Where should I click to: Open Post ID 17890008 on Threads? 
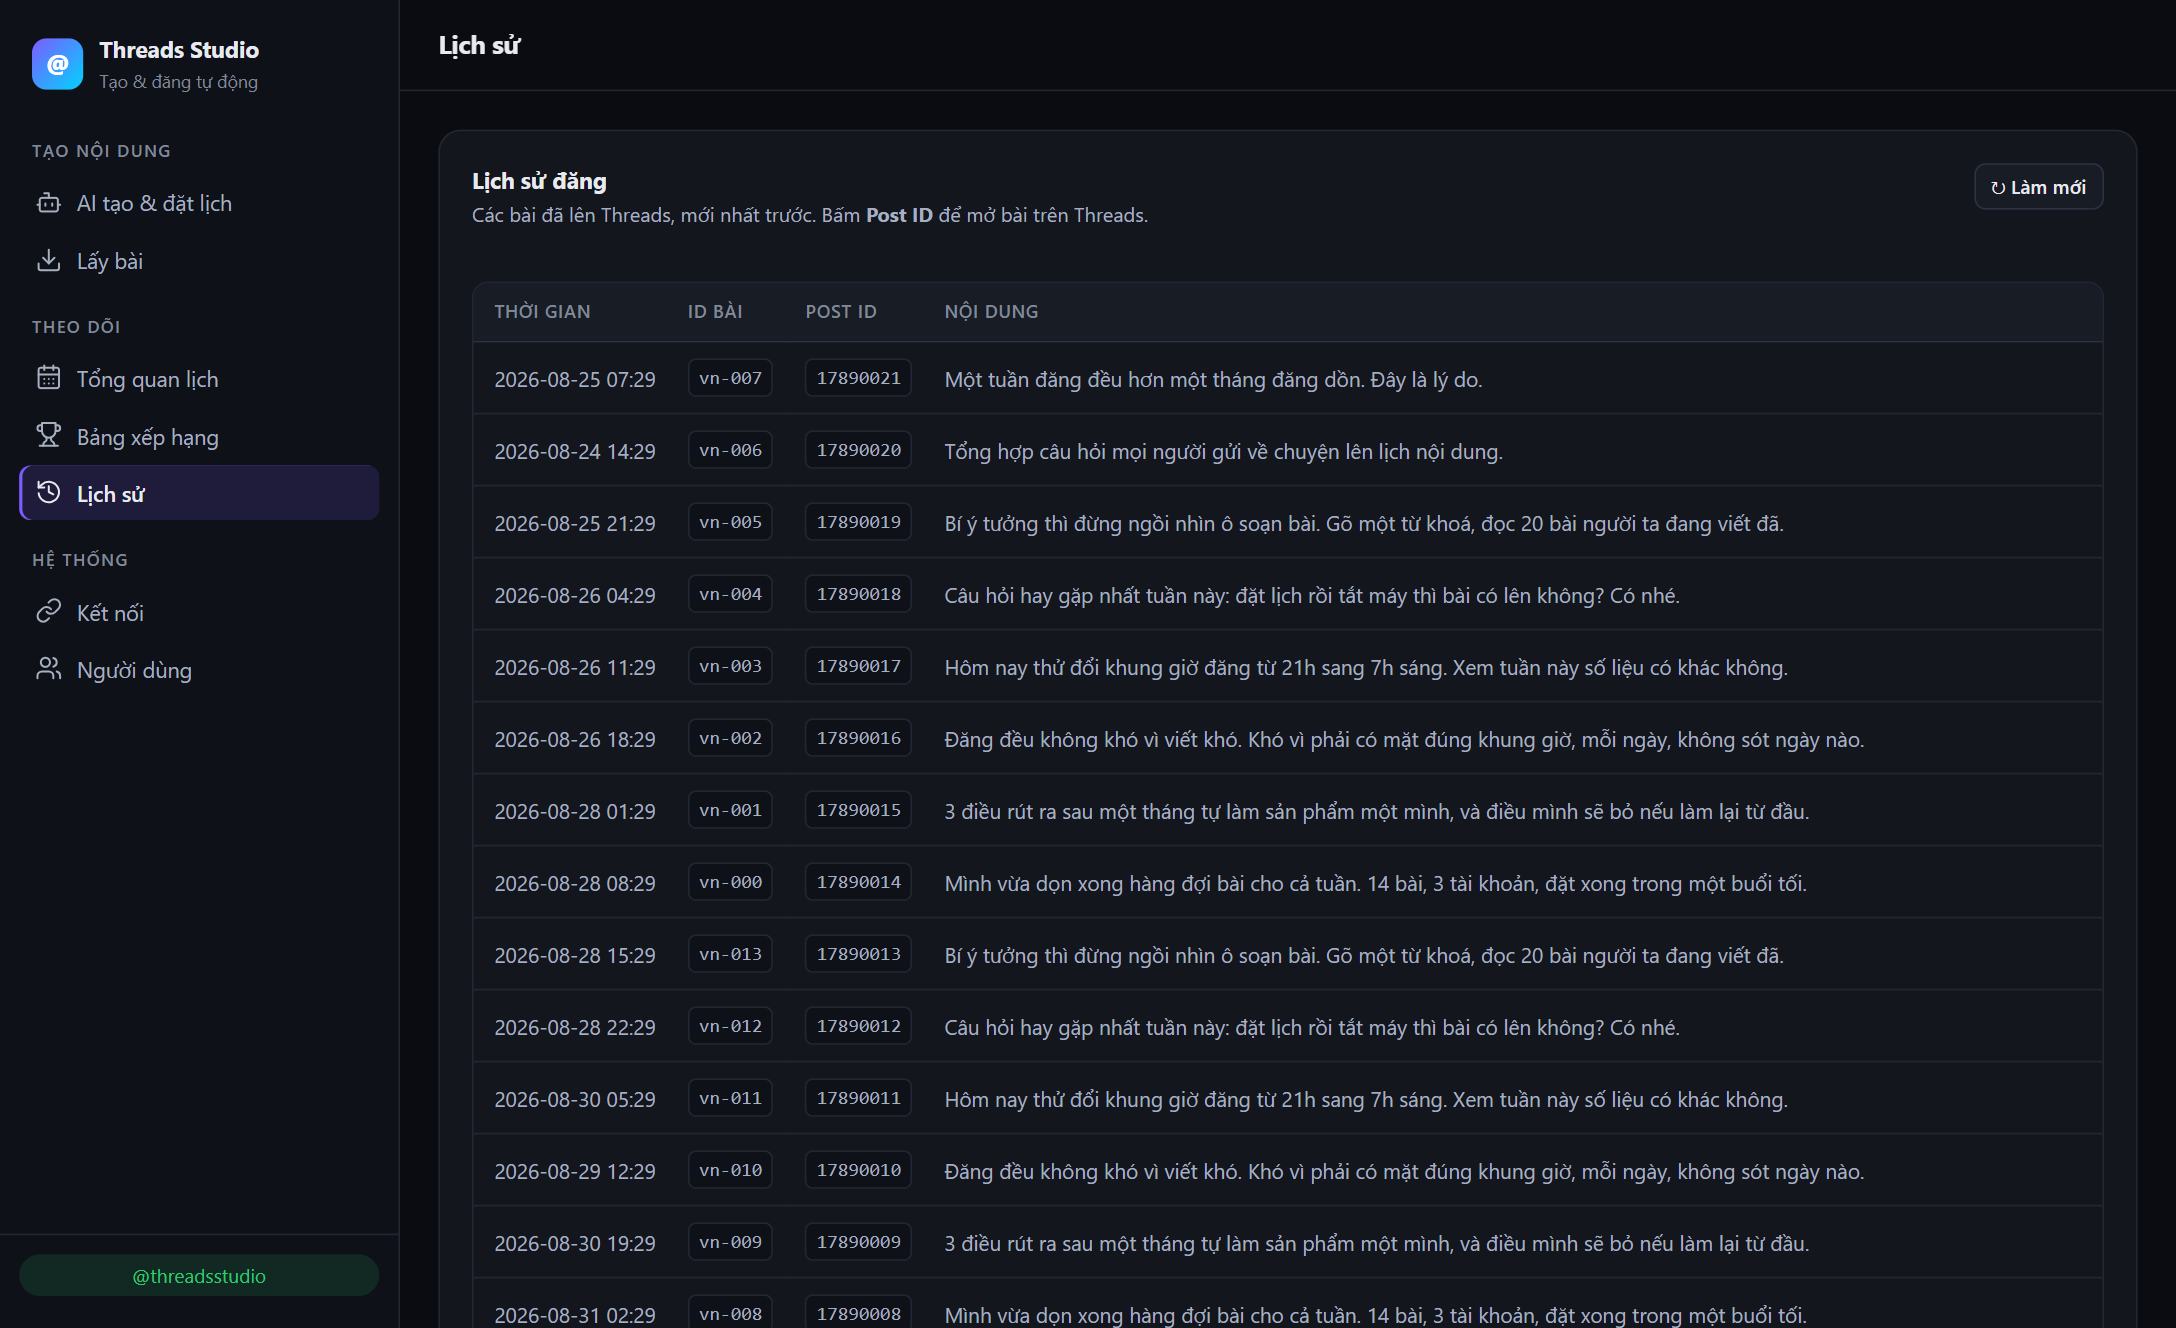[858, 1313]
